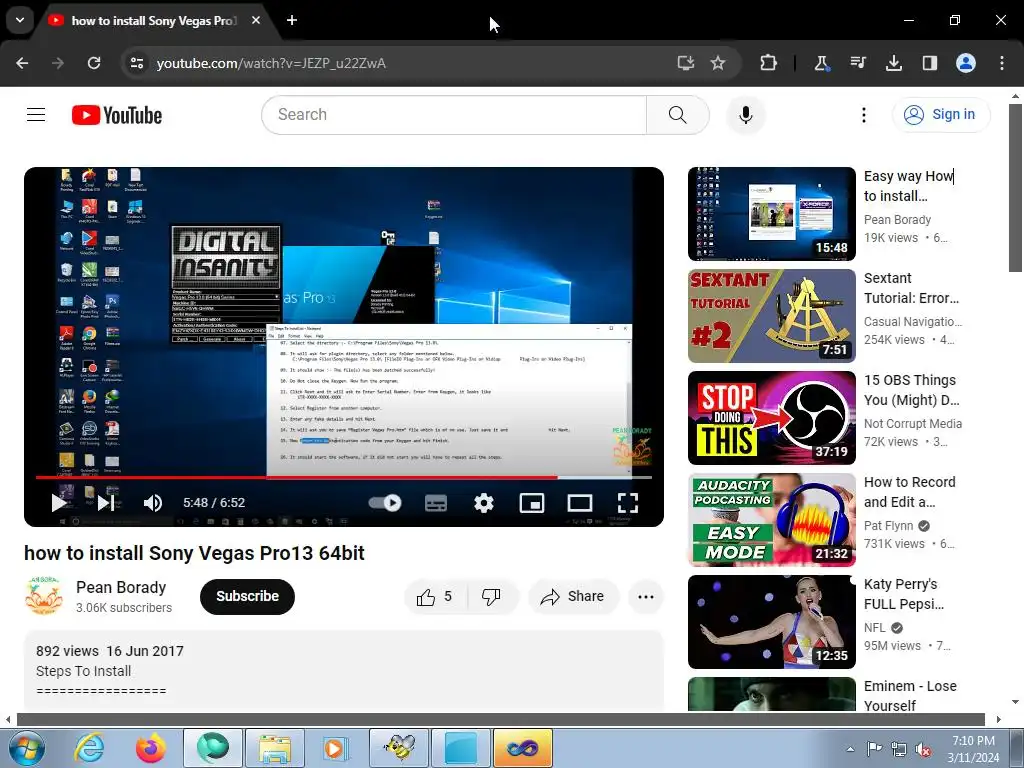Subscribe to Pean Borady
The height and width of the screenshot is (768, 1024).
(x=247, y=596)
